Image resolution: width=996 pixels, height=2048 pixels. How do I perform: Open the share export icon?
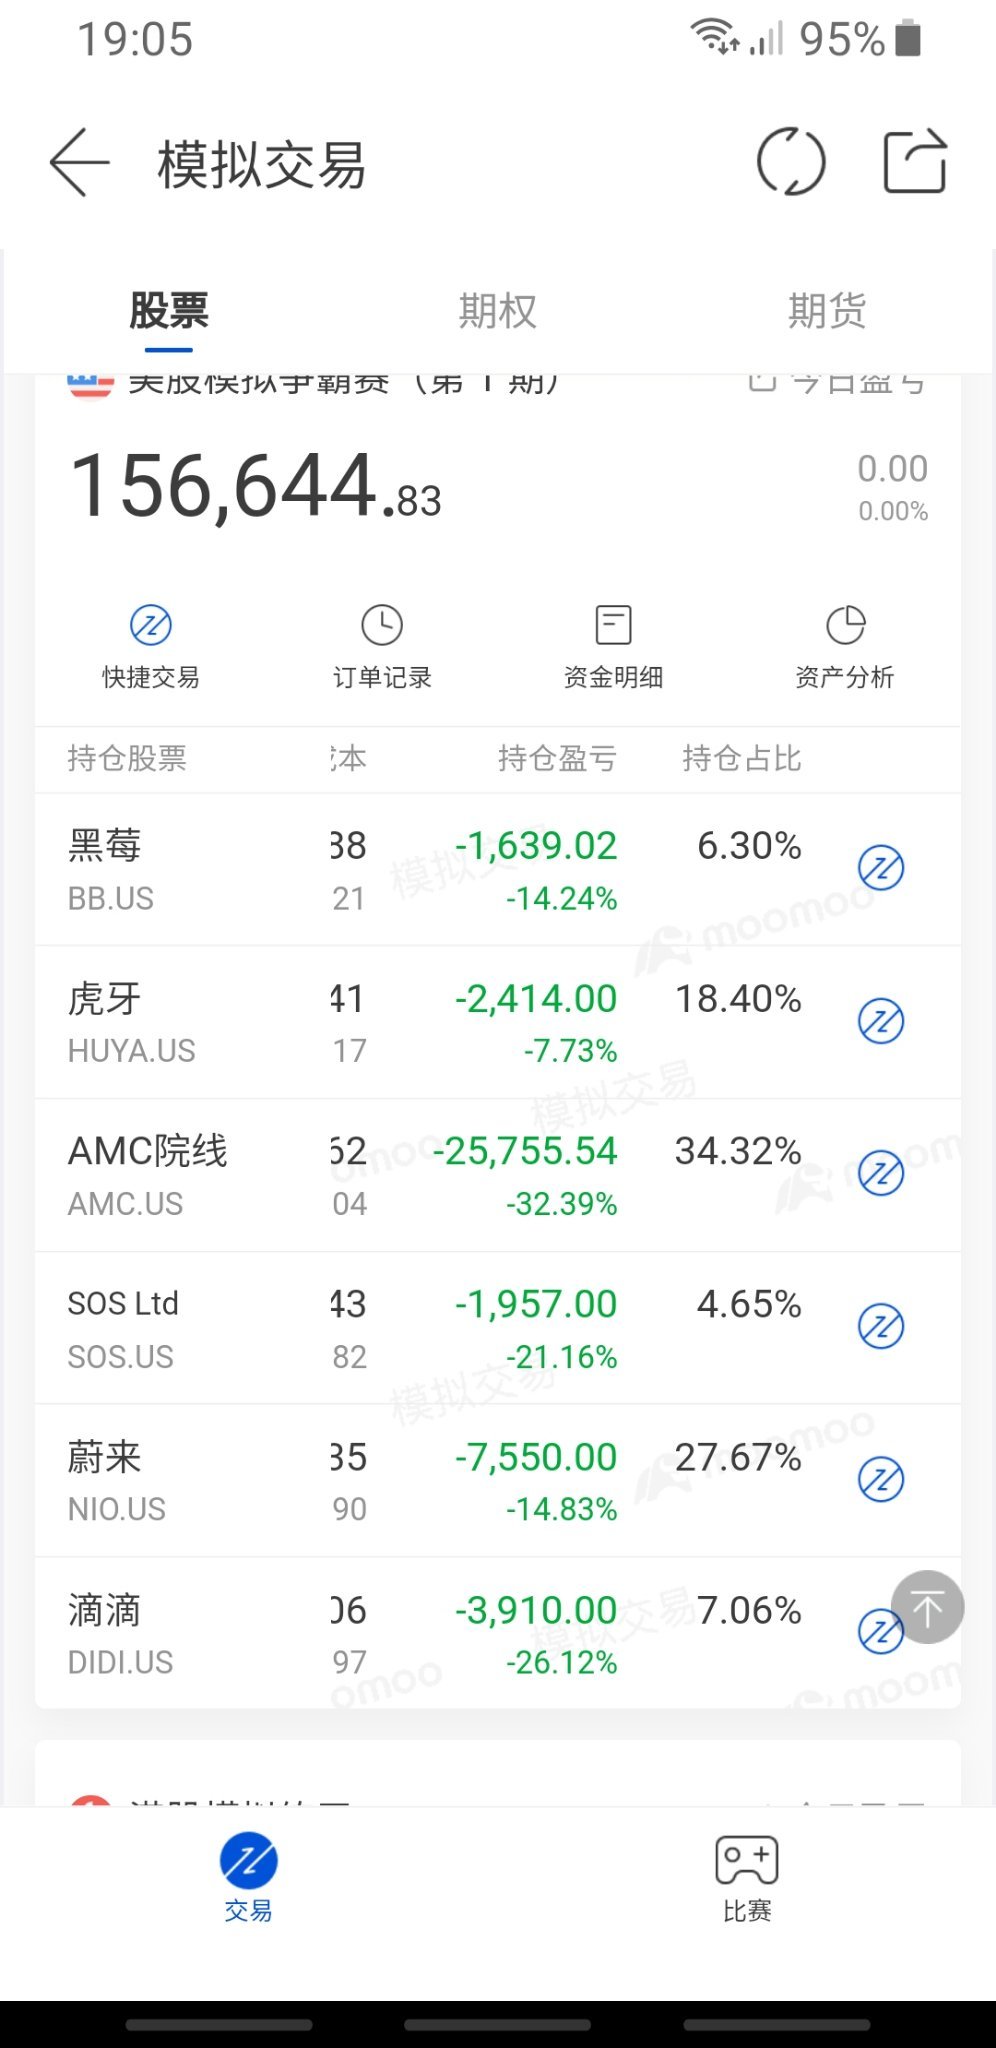915,161
